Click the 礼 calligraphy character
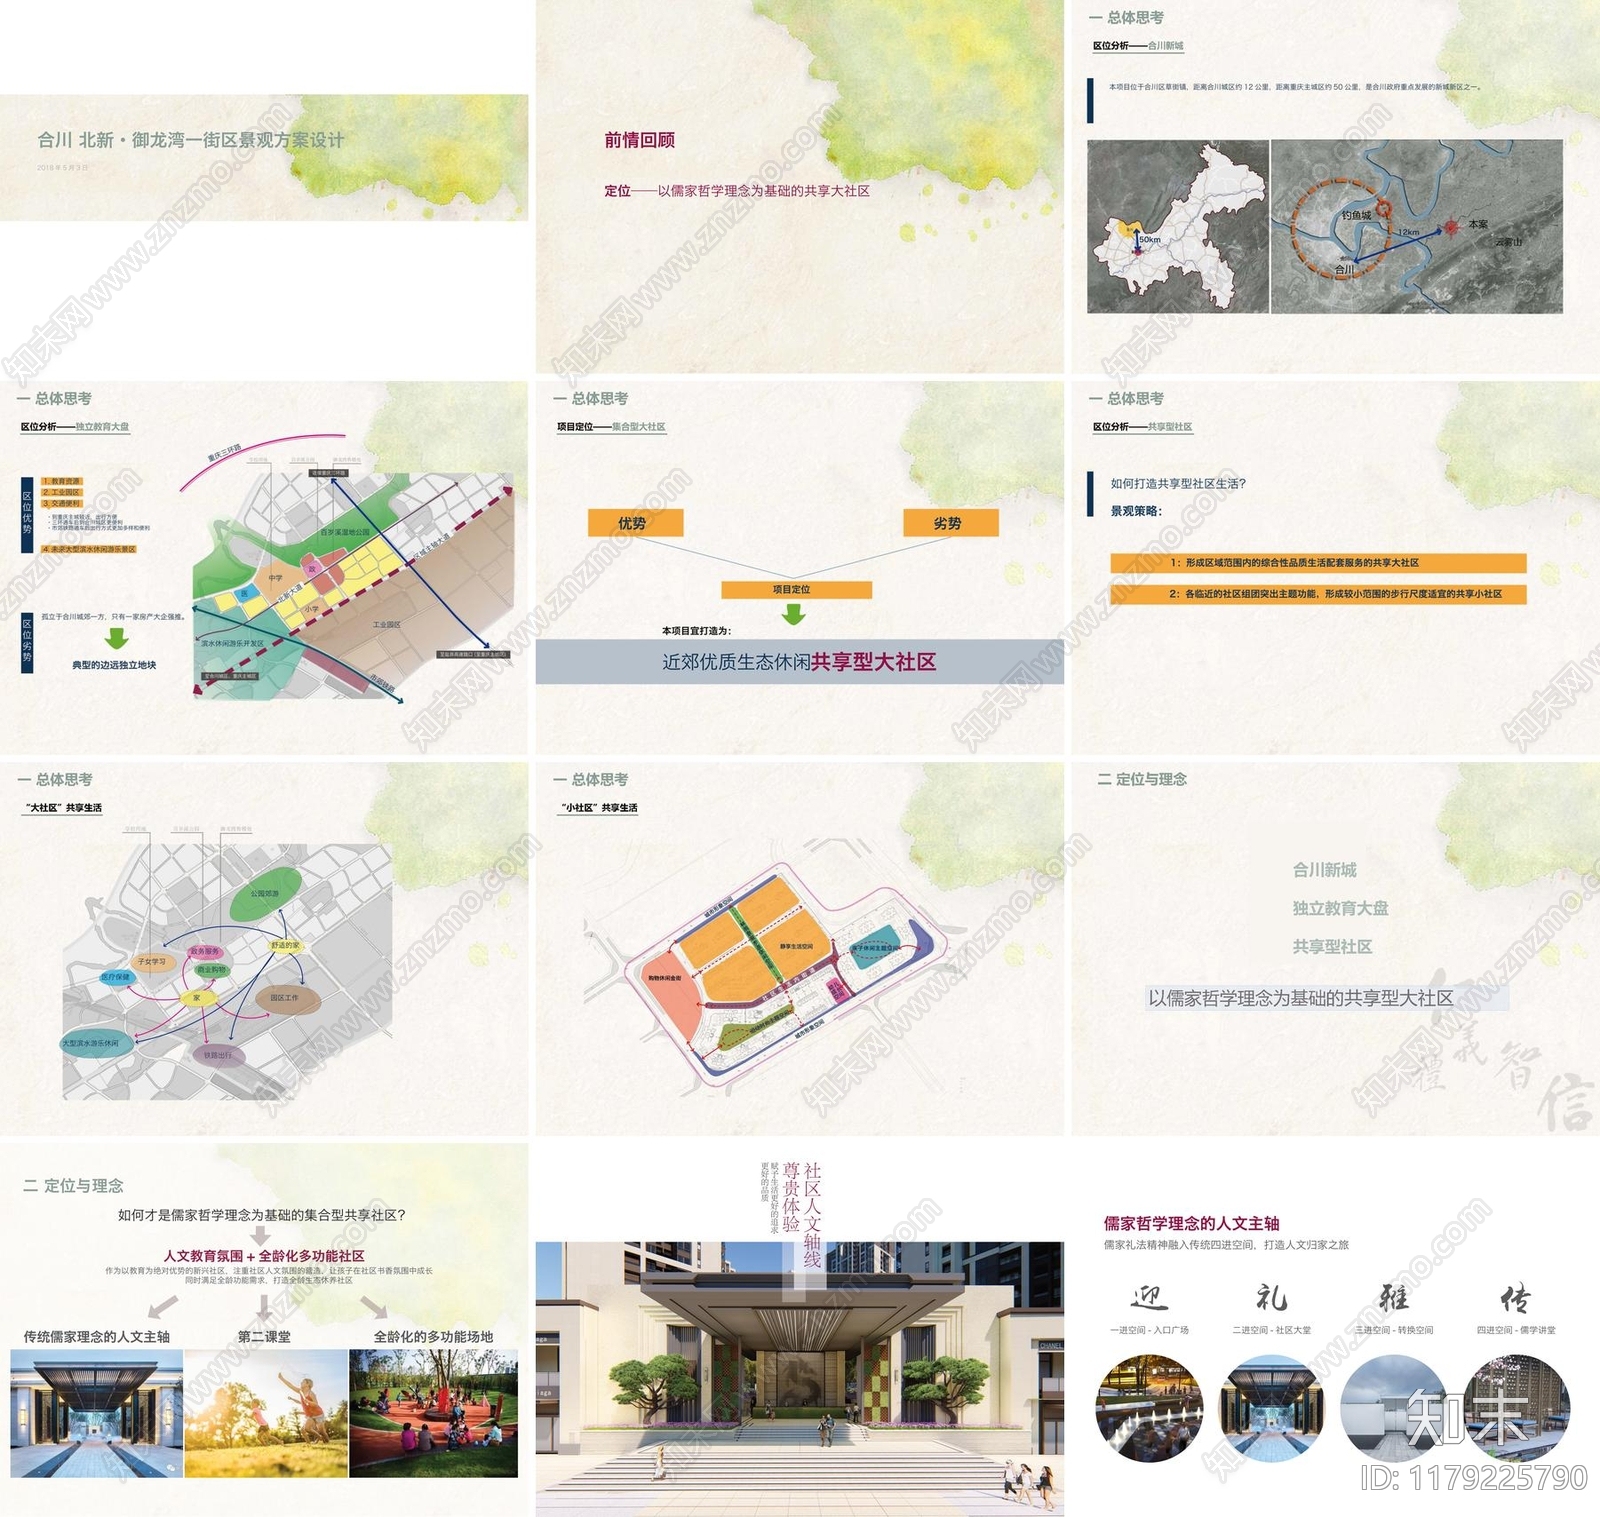Screen dimensions: 1600x1517 (1271, 1298)
